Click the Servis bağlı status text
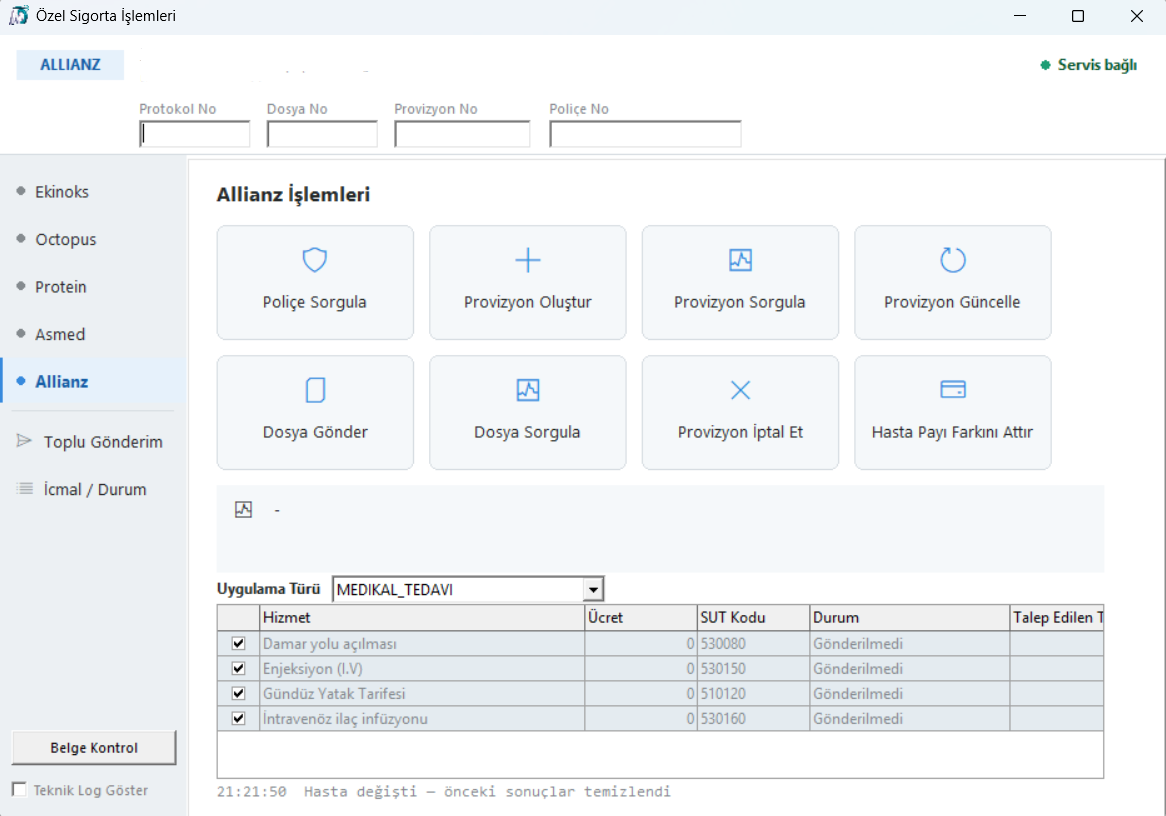The width and height of the screenshot is (1166, 816). coord(1097,65)
